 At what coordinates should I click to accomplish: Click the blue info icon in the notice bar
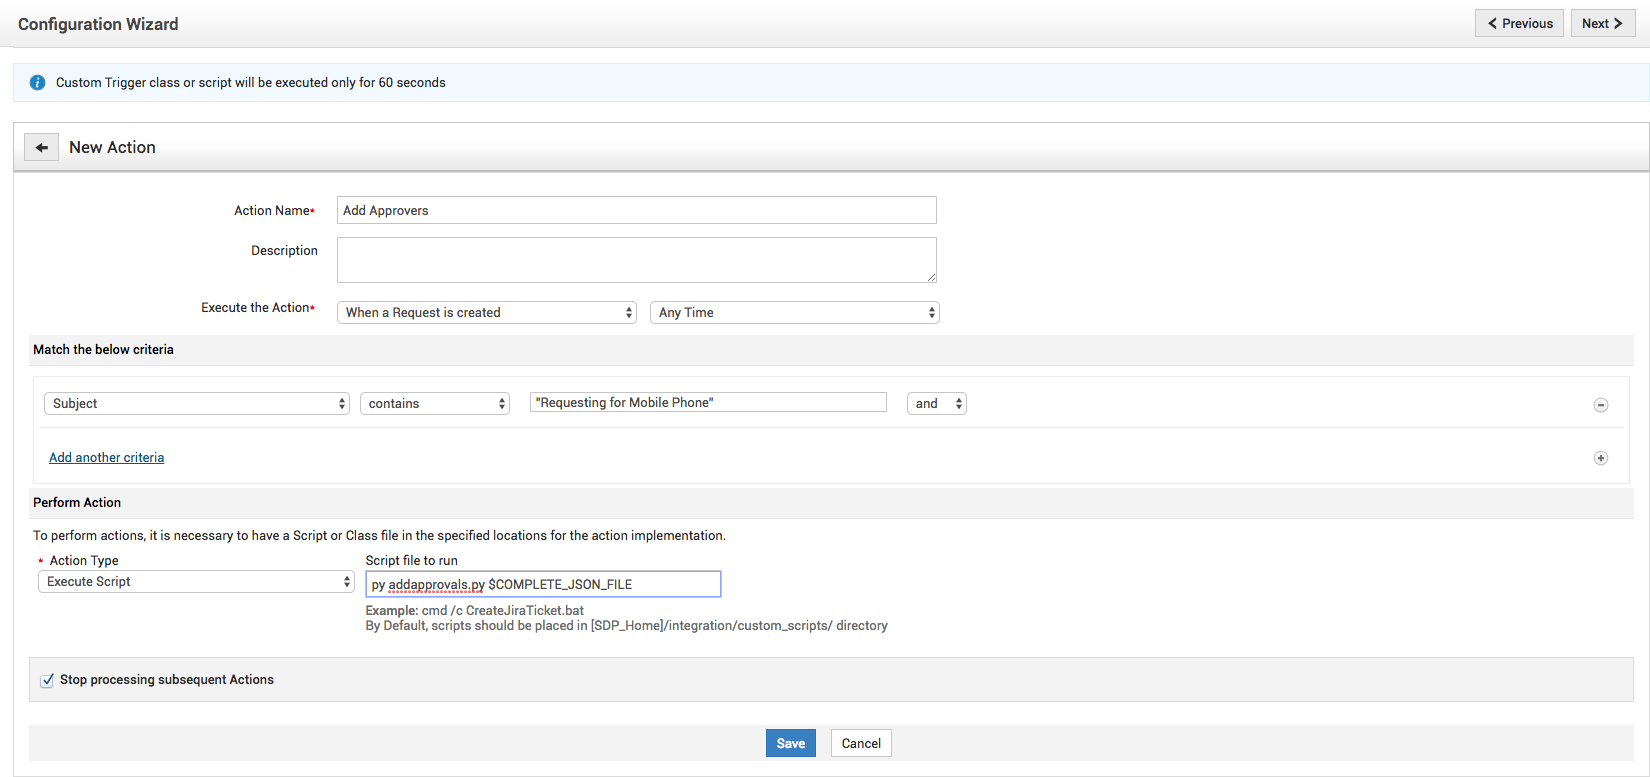[x=37, y=83]
